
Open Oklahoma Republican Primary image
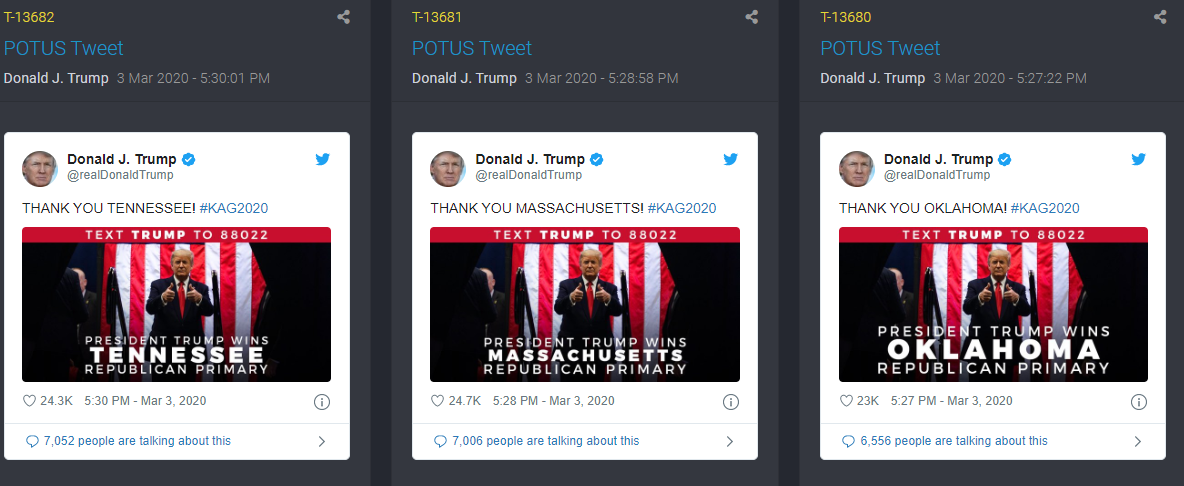[x=993, y=304]
